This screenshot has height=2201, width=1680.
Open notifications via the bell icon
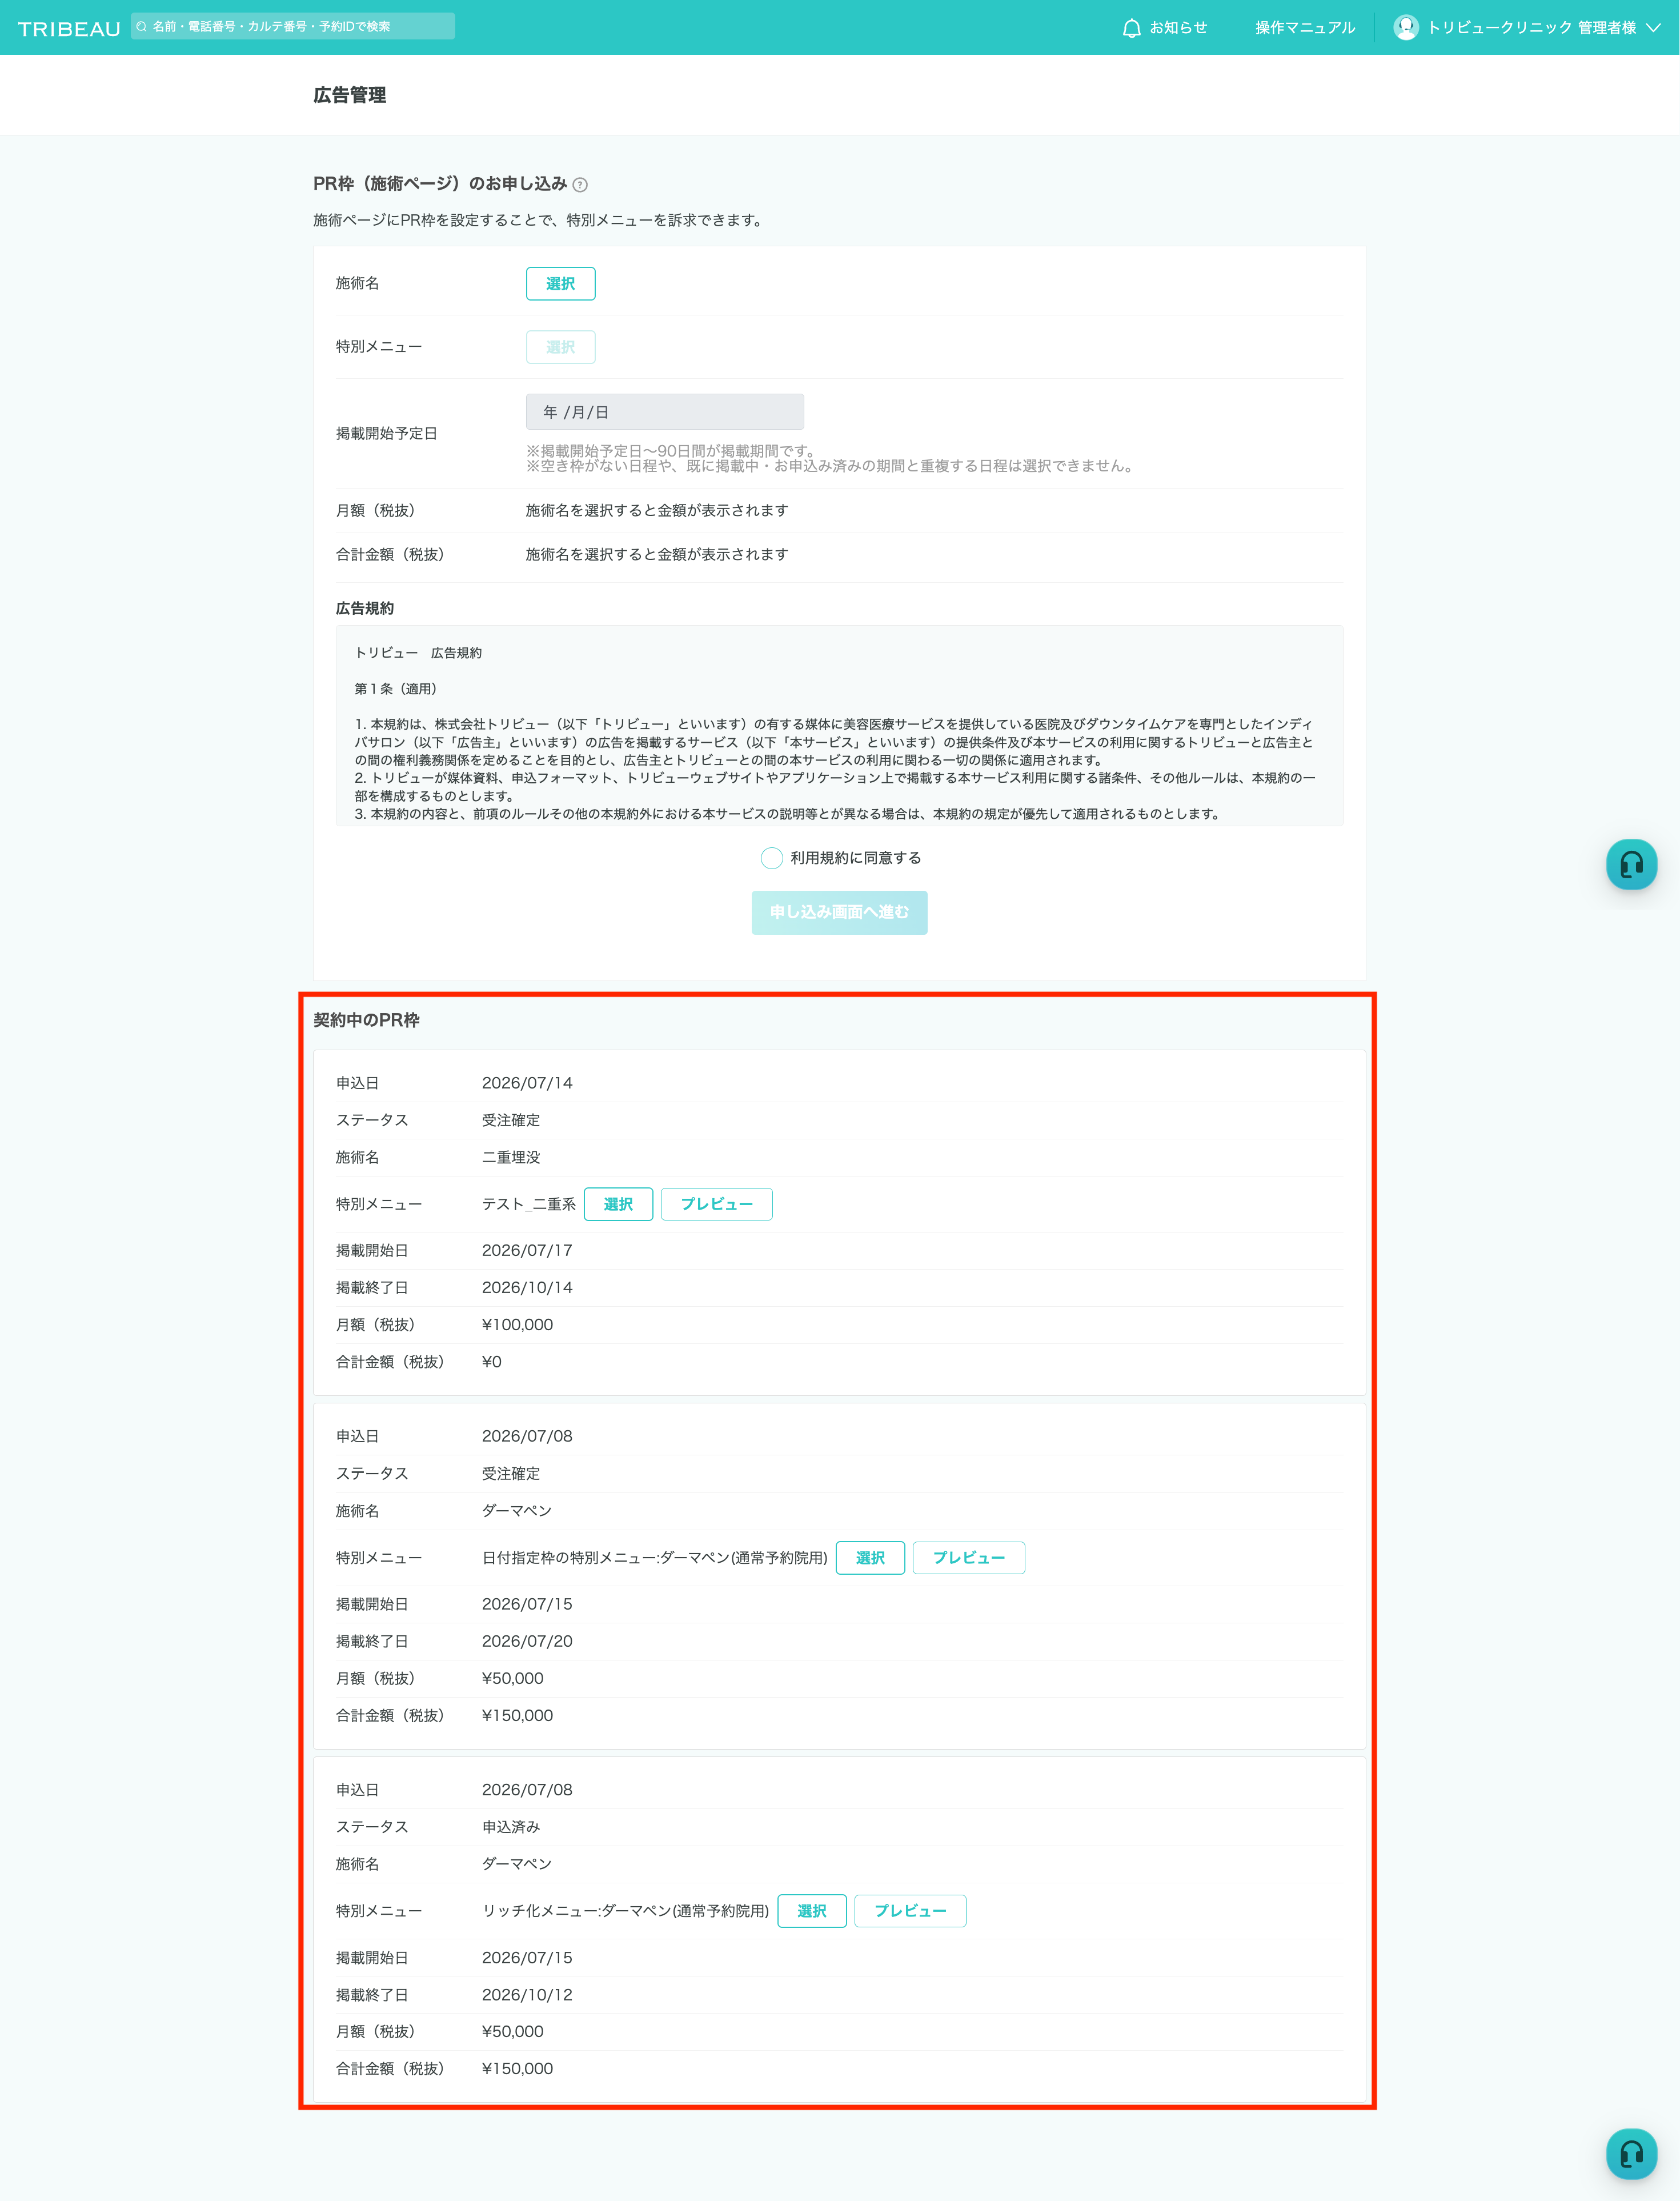point(1131,28)
